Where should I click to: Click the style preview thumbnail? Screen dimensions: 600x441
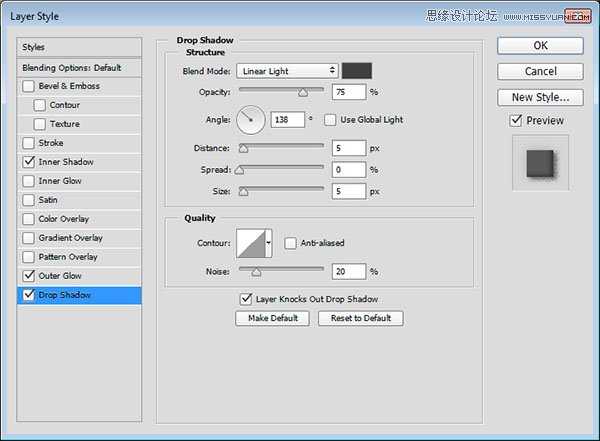(540, 163)
